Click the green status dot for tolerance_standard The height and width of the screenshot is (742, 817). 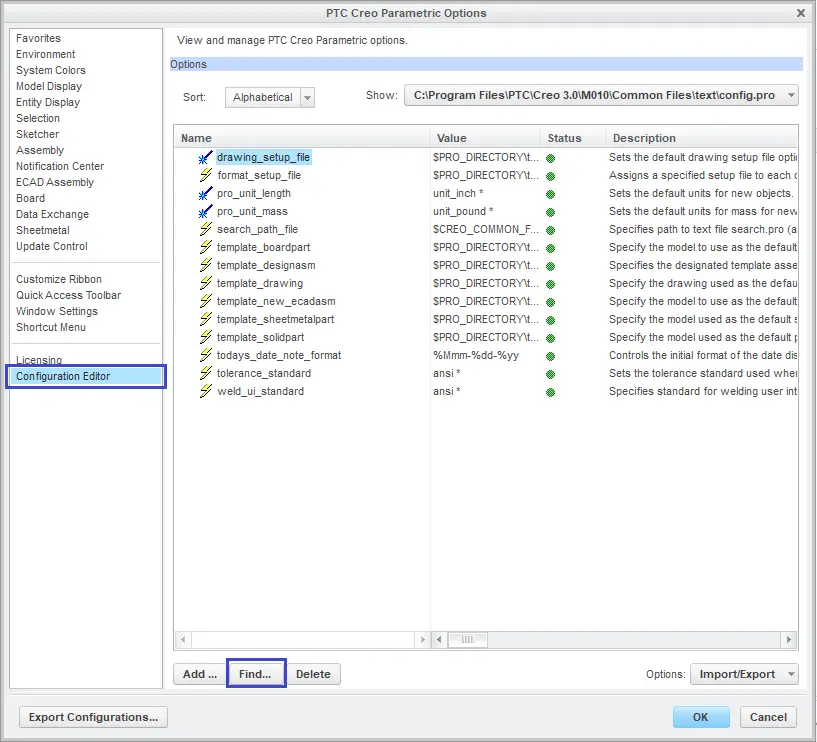point(550,374)
